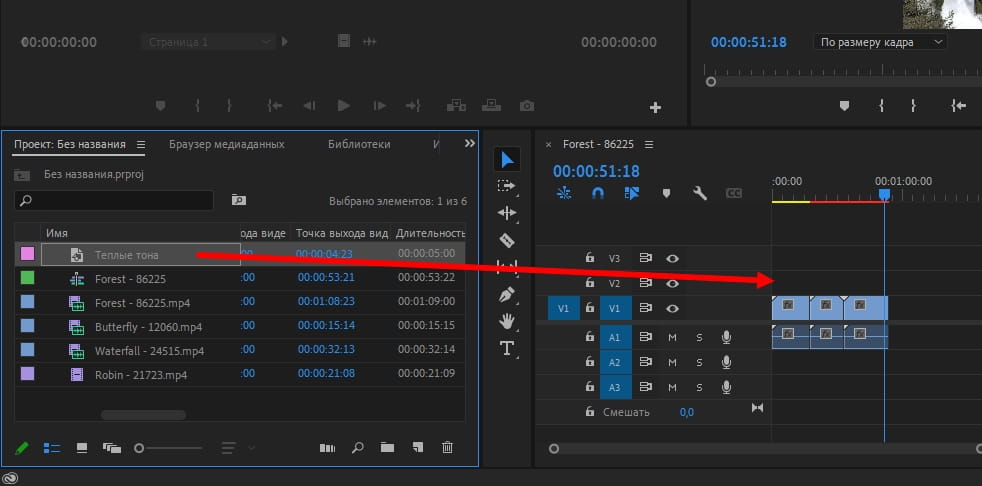This screenshot has height=486, width=982.
Task: Open the zoom level dropdown "По размеру кадра"
Action: coord(881,43)
